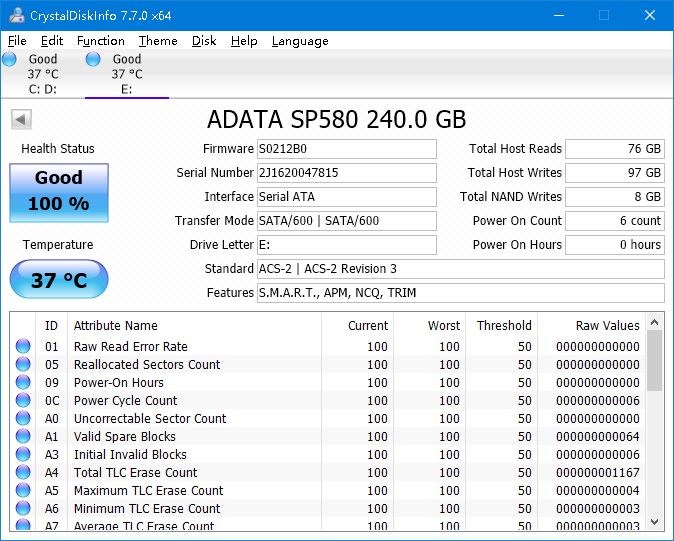Switch to the C: D: disk tab
This screenshot has width=674, height=541.
43,74
